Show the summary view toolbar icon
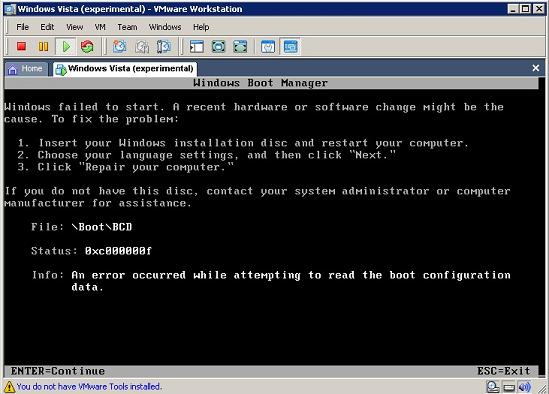 click(x=268, y=46)
